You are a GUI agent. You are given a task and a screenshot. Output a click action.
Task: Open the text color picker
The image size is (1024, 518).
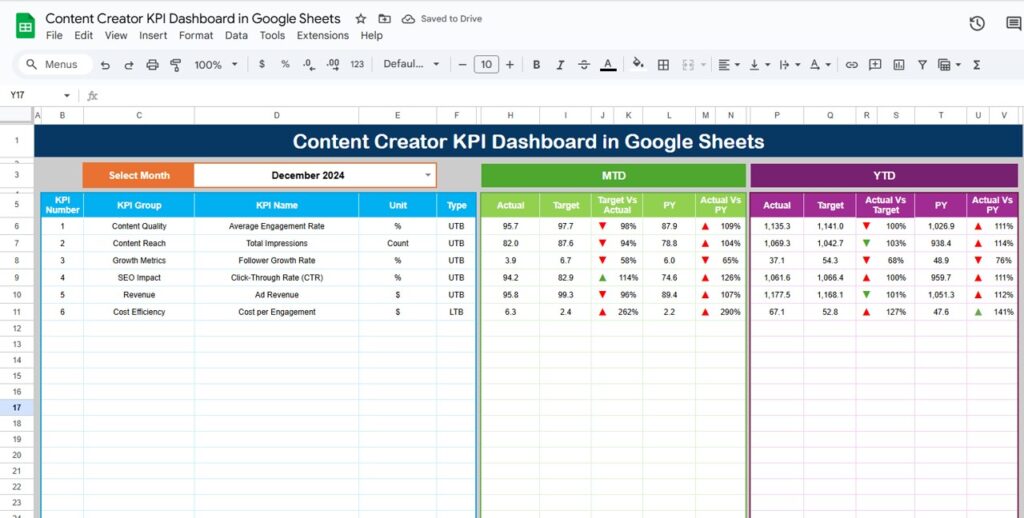point(608,65)
